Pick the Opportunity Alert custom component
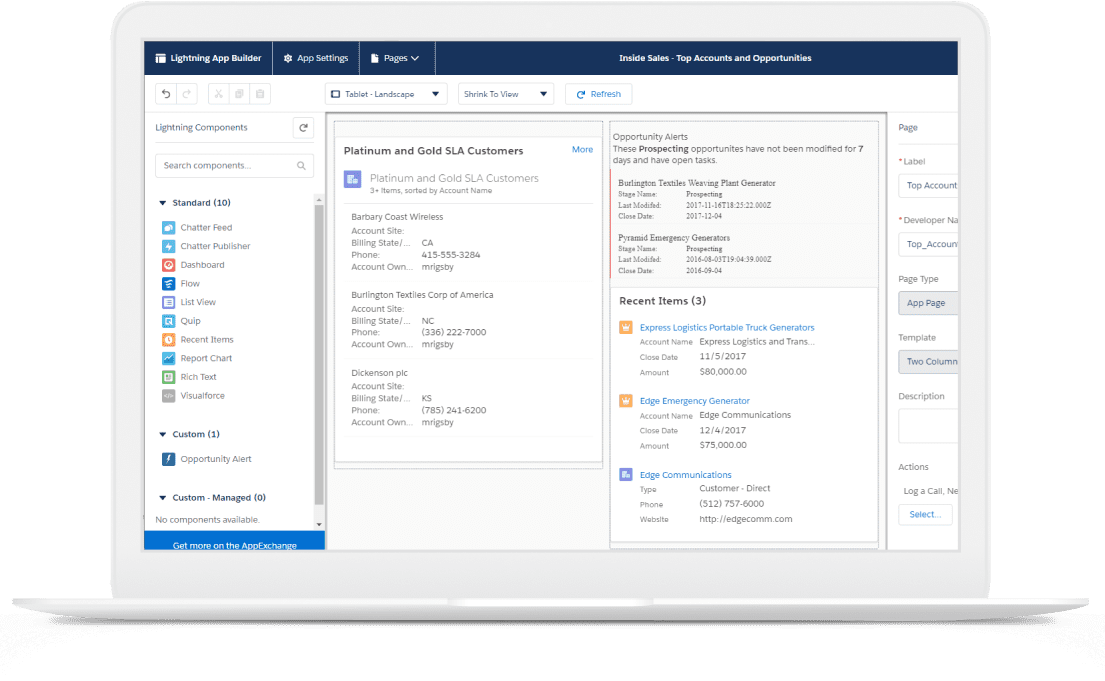Viewport: 1105px width, 681px height. pyautogui.click(x=215, y=460)
